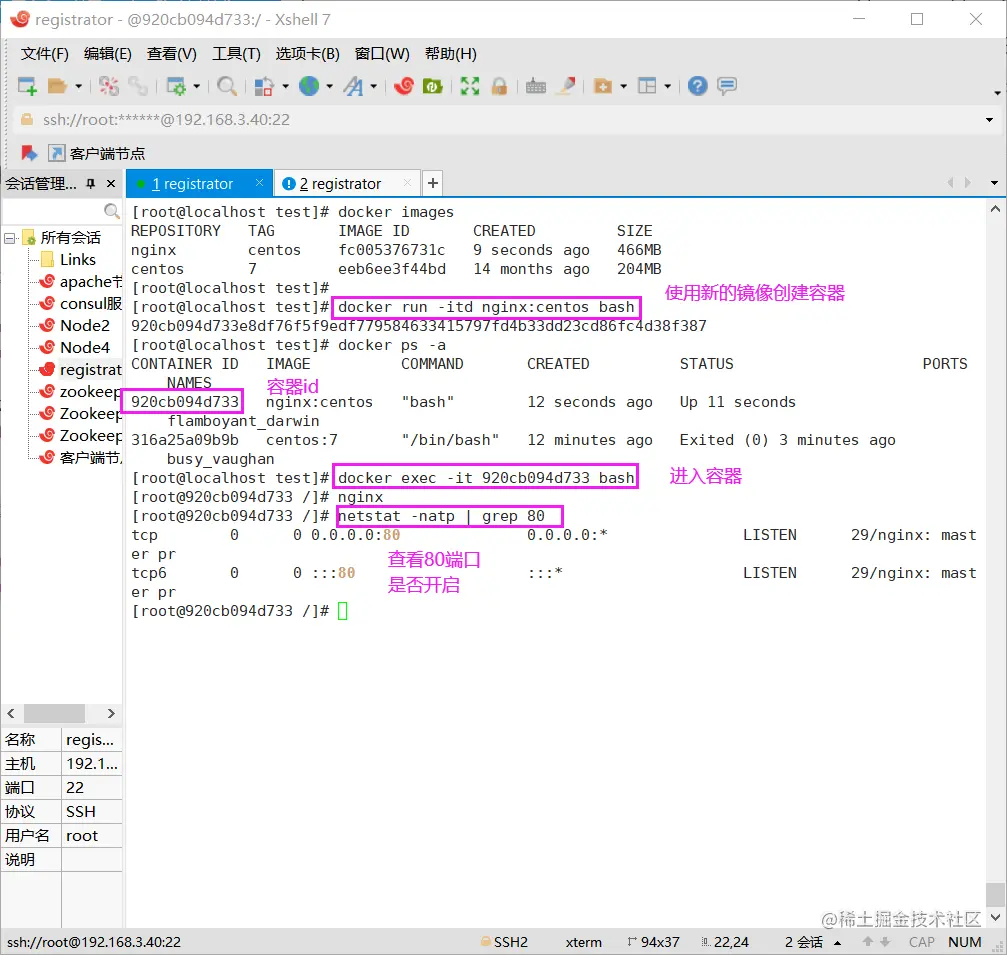
Task: Click the green fullscreen arrows icon
Action: 469,86
